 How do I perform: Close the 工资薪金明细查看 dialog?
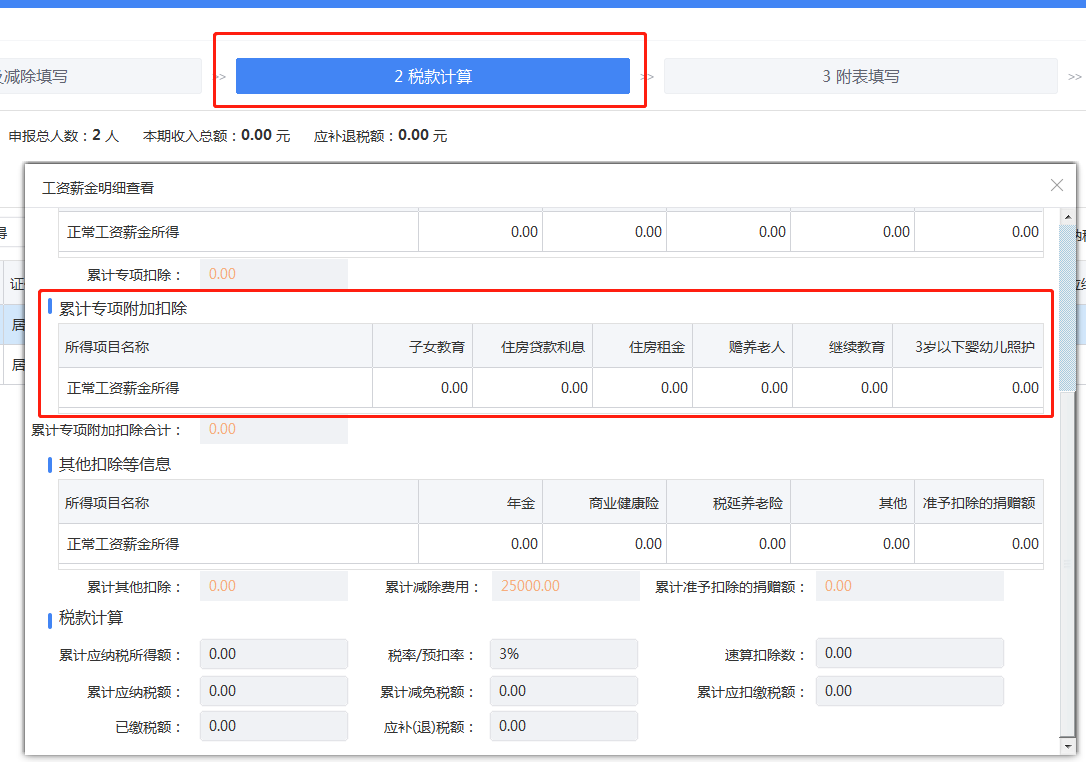coord(1056,185)
